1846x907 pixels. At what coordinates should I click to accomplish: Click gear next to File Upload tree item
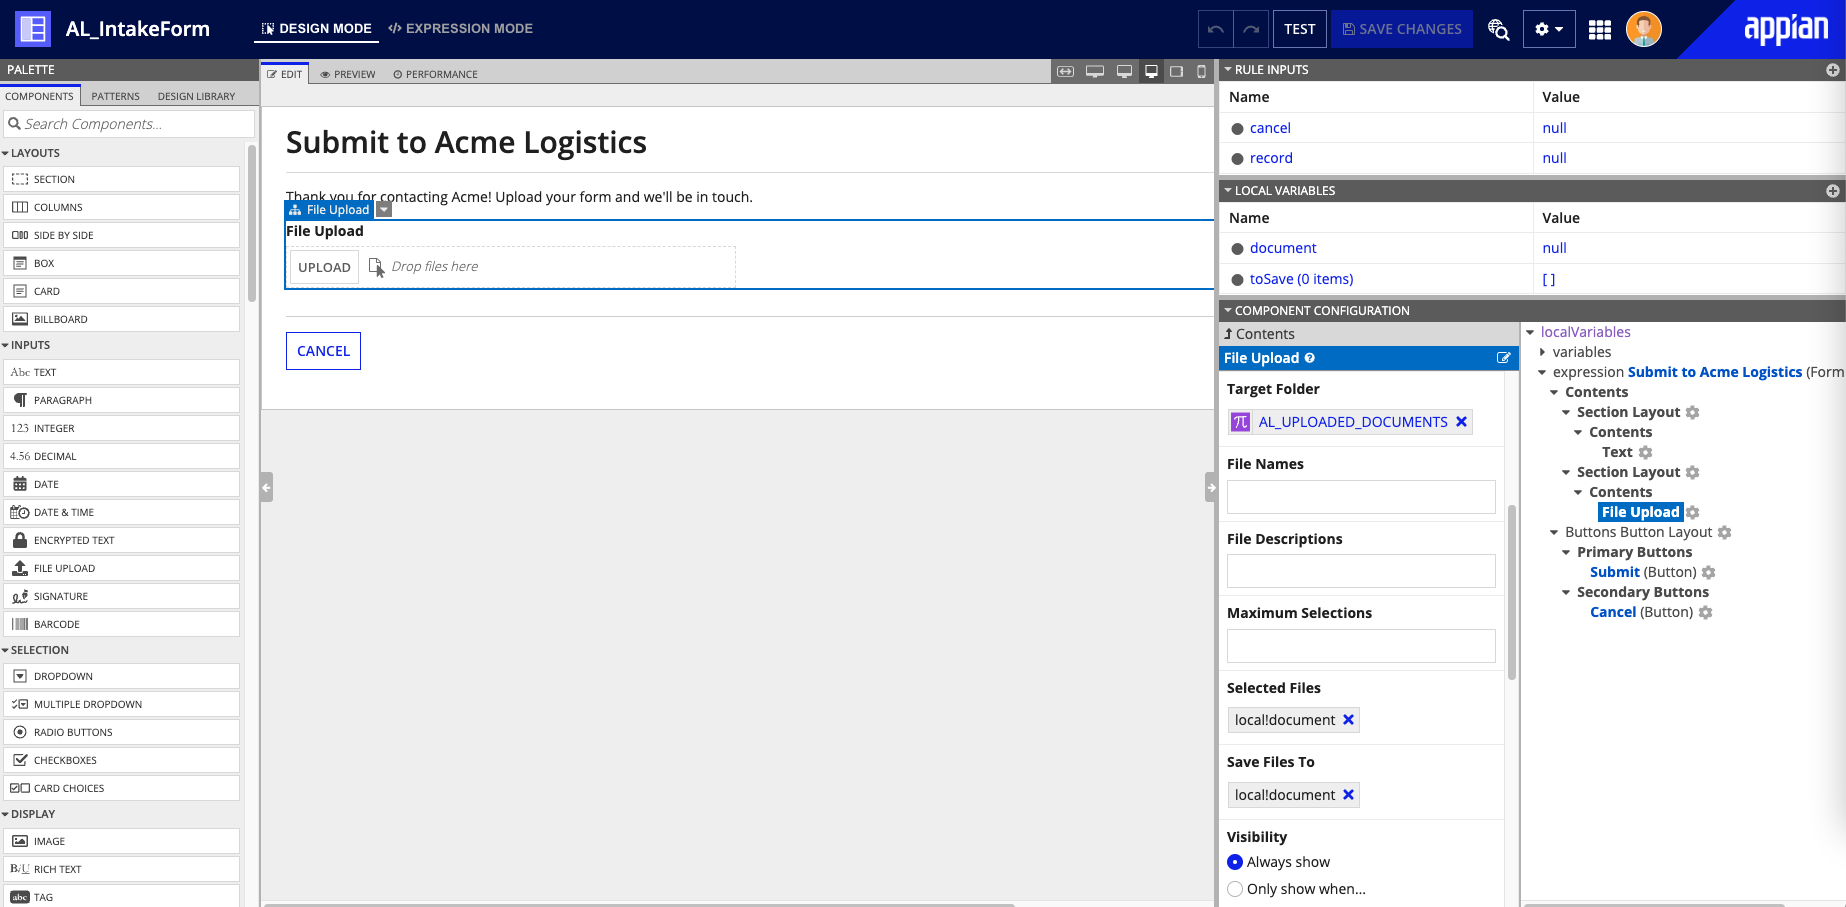point(1693,512)
